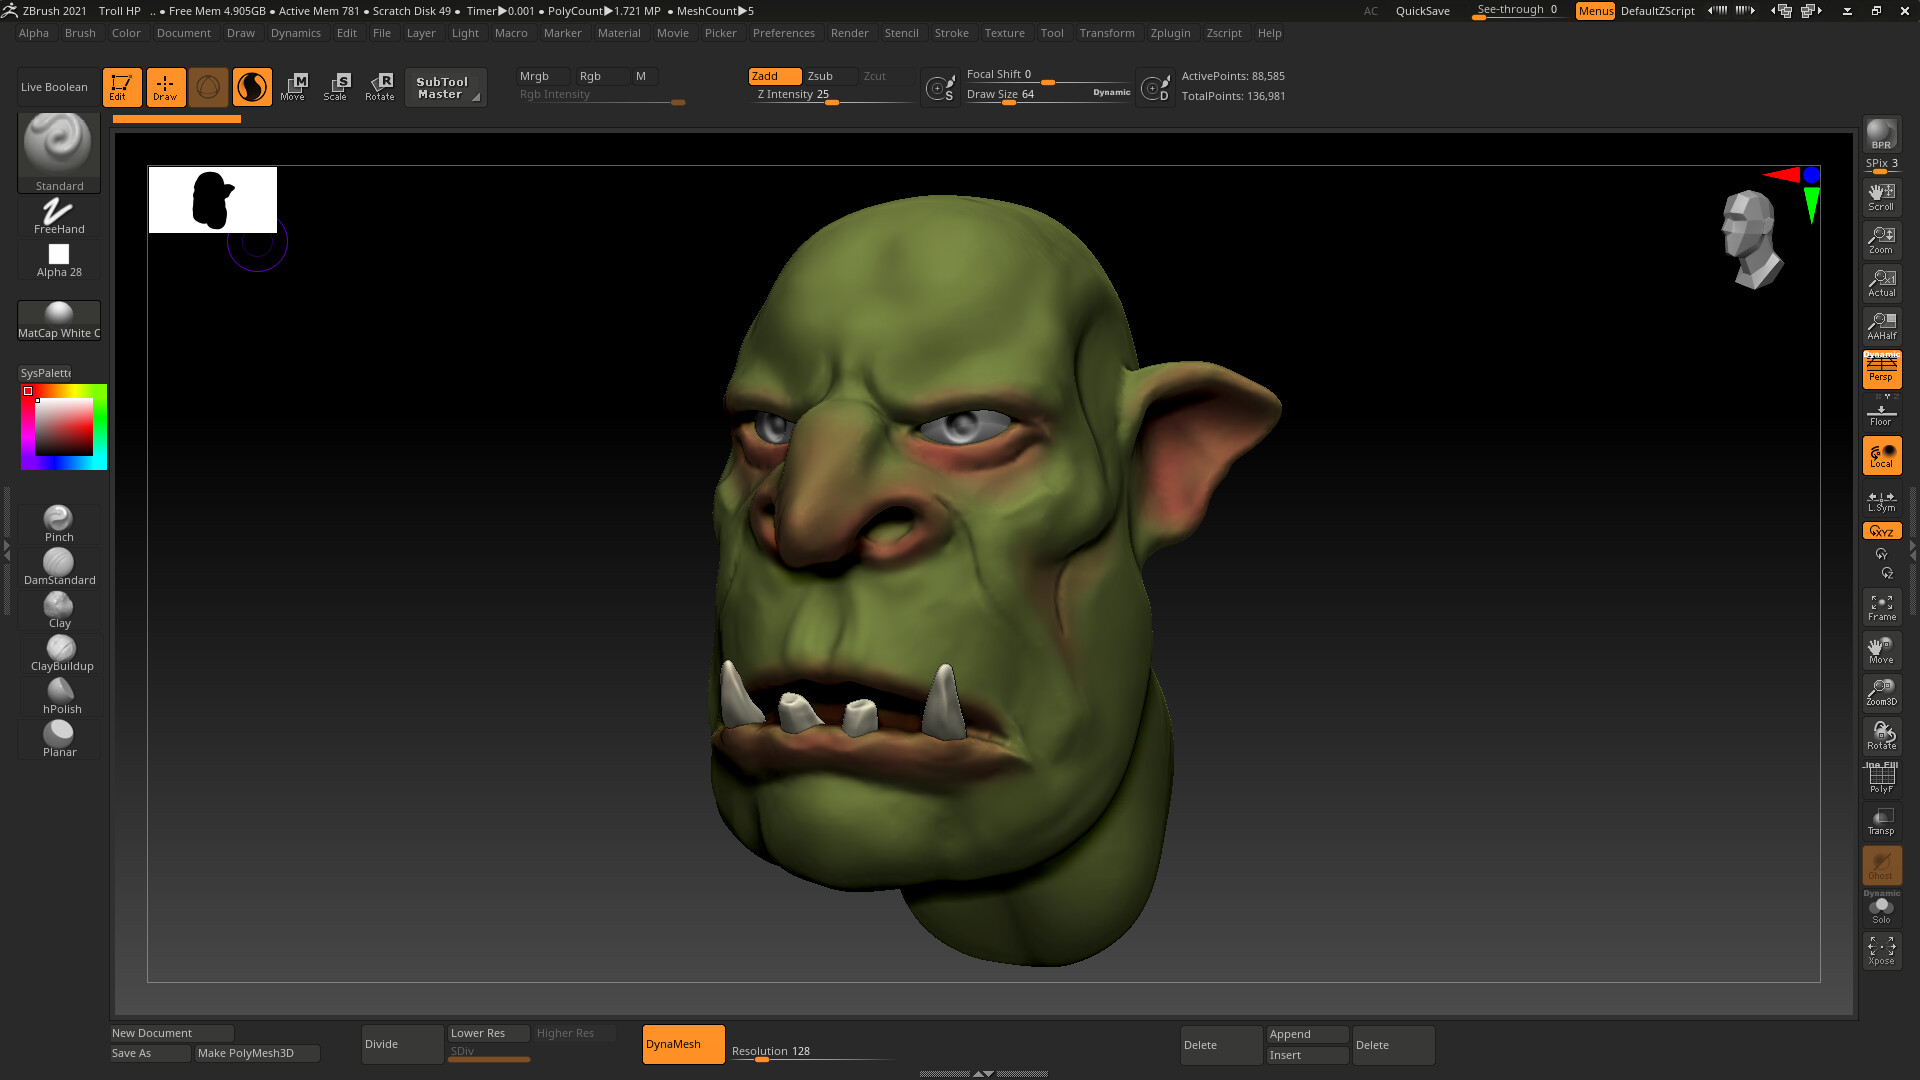Expand SubTool Master corner arrow
Screen dimensions: 1920x1080
pos(477,99)
